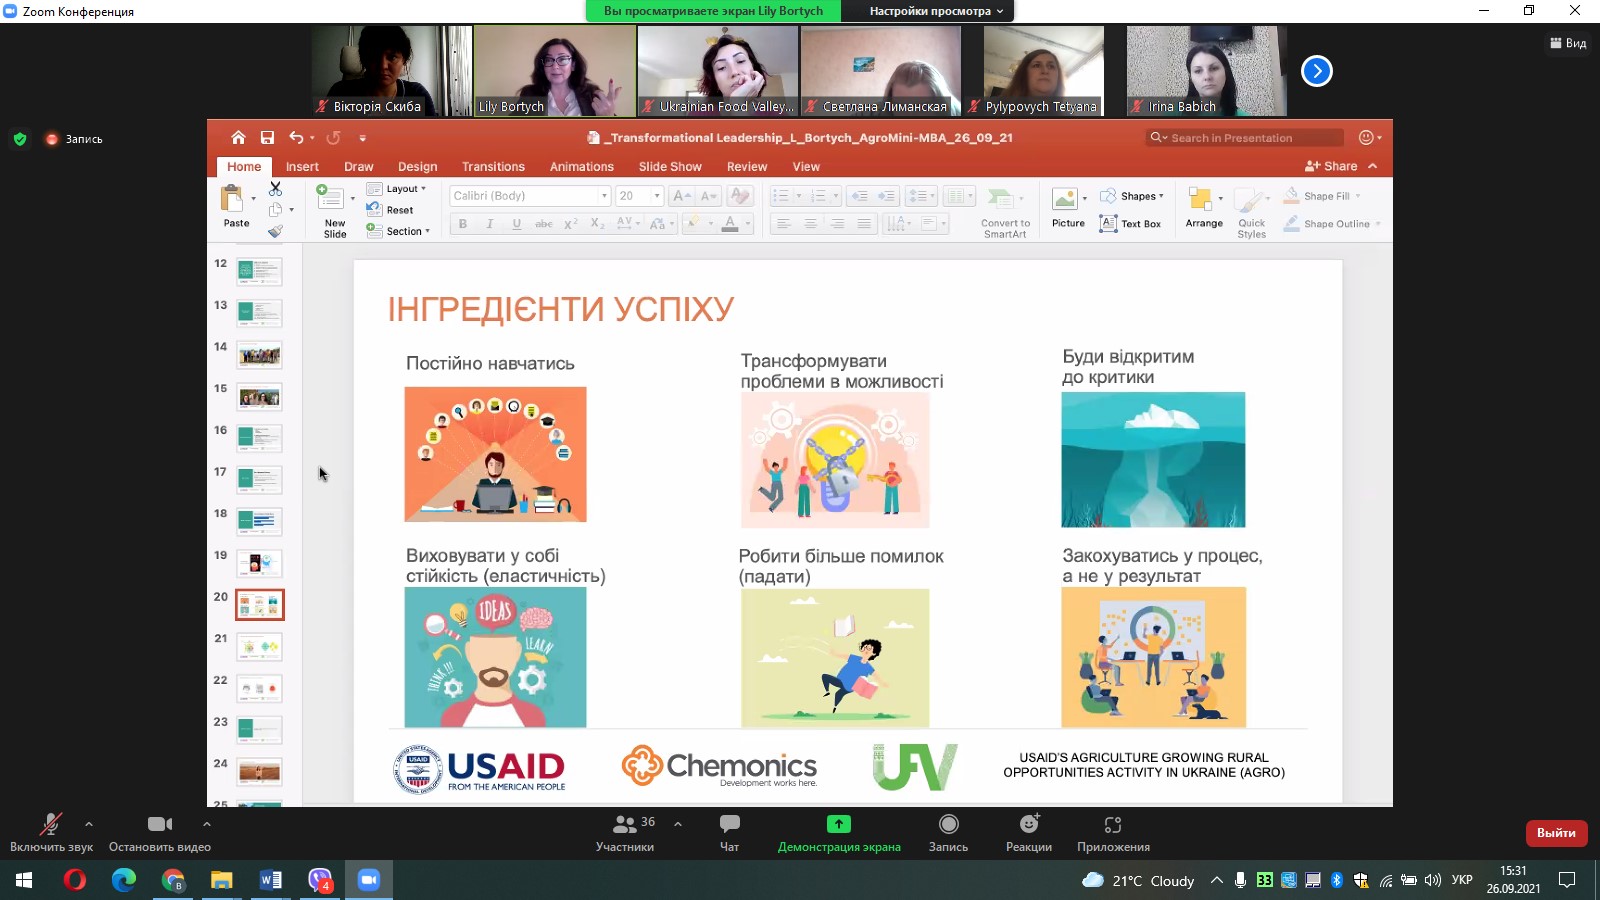The image size is (1600, 900).
Task: Pick a text highlight color
Action: pyautogui.click(x=693, y=224)
